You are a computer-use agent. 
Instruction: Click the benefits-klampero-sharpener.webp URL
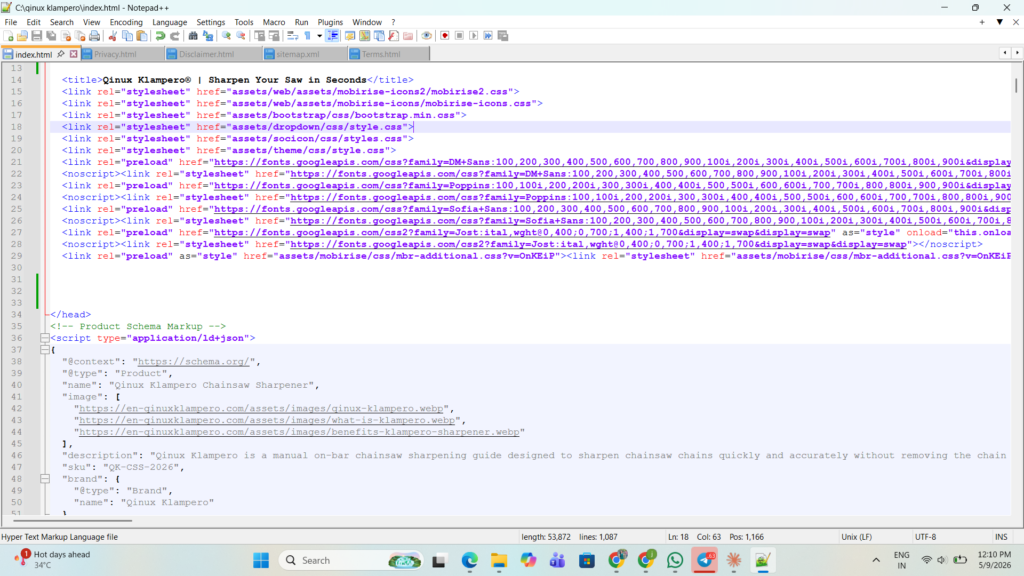point(299,432)
